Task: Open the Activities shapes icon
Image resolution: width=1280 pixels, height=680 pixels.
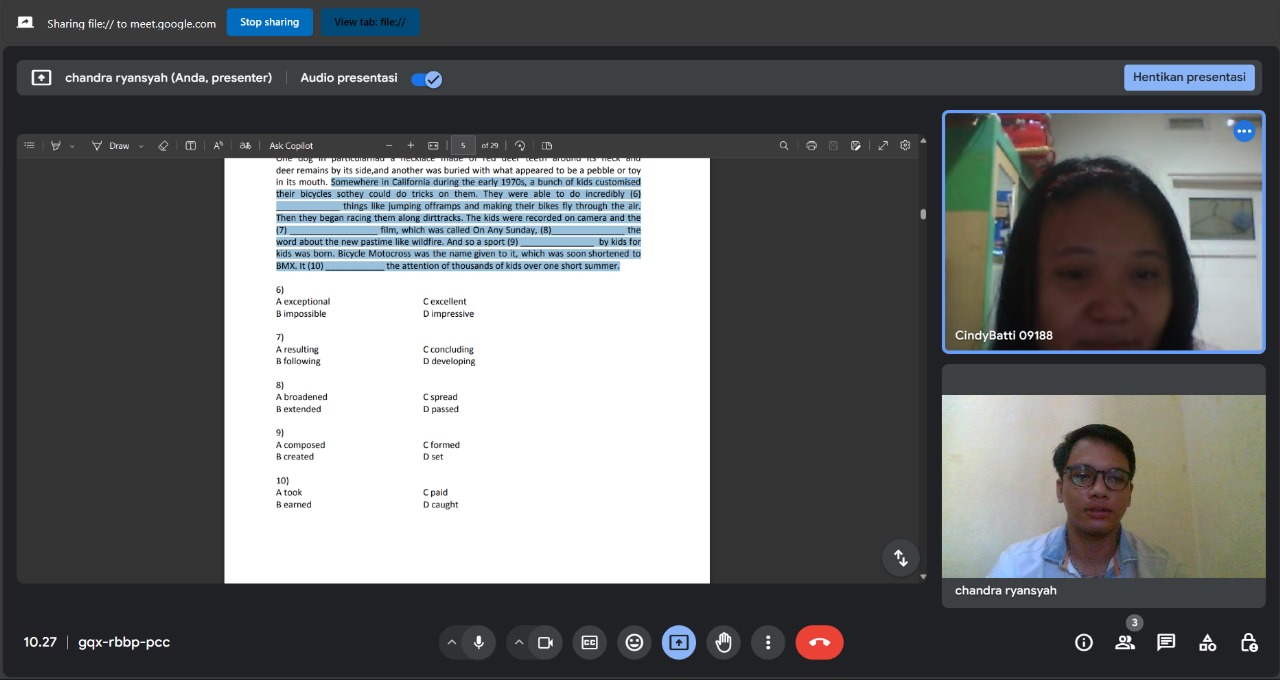Action: (1207, 642)
